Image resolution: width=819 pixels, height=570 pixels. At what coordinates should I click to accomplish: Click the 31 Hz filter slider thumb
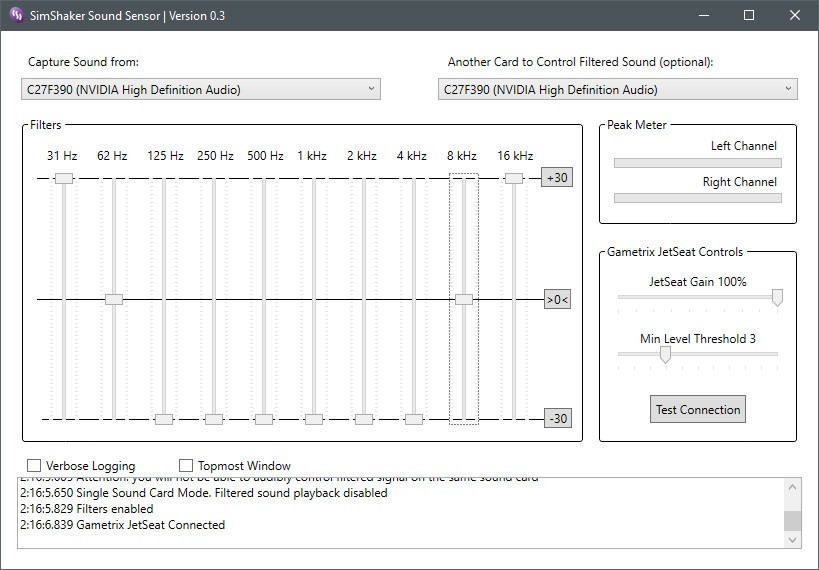[64, 178]
